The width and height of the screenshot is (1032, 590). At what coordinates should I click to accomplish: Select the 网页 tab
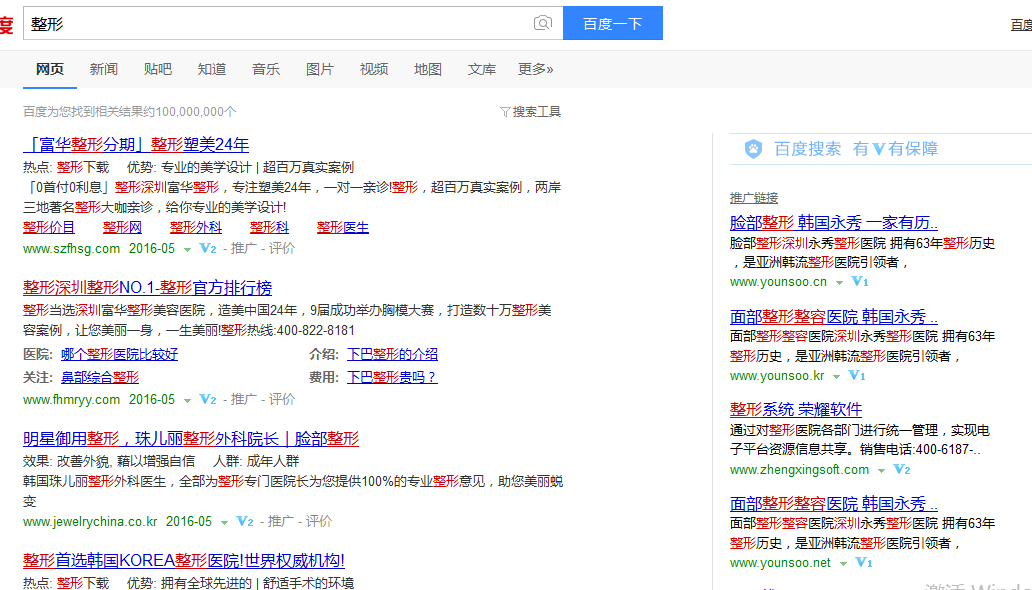50,69
